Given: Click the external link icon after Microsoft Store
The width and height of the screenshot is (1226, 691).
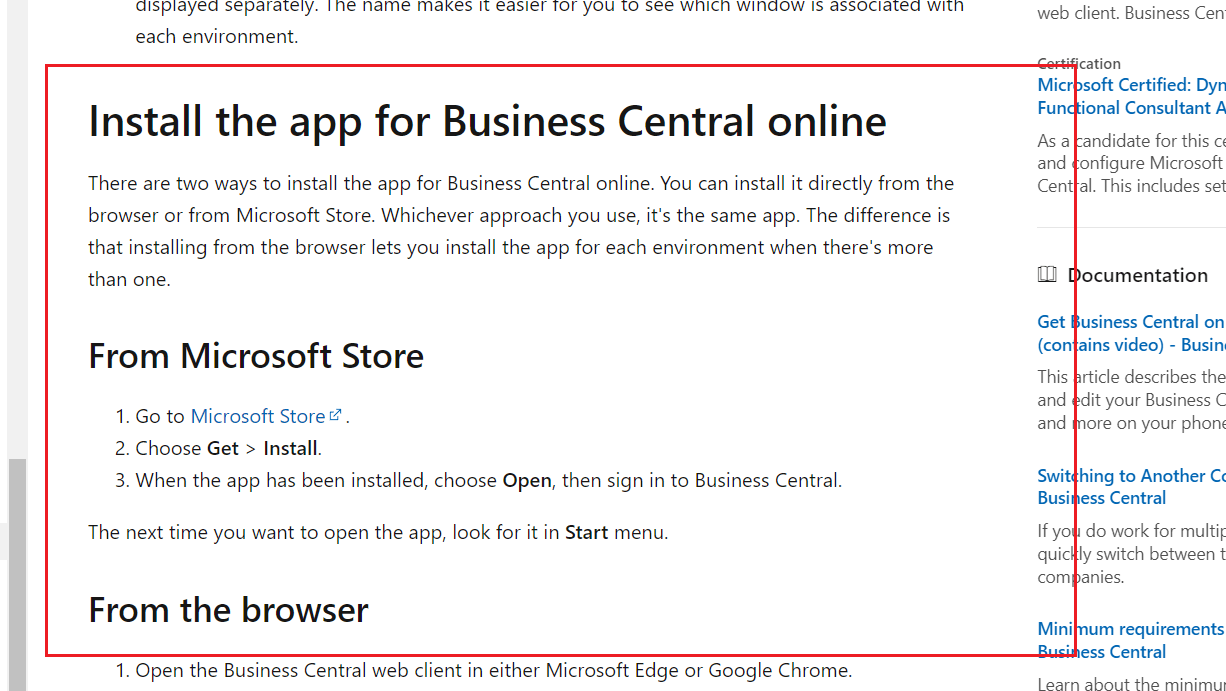Looking at the screenshot, I should [x=336, y=415].
